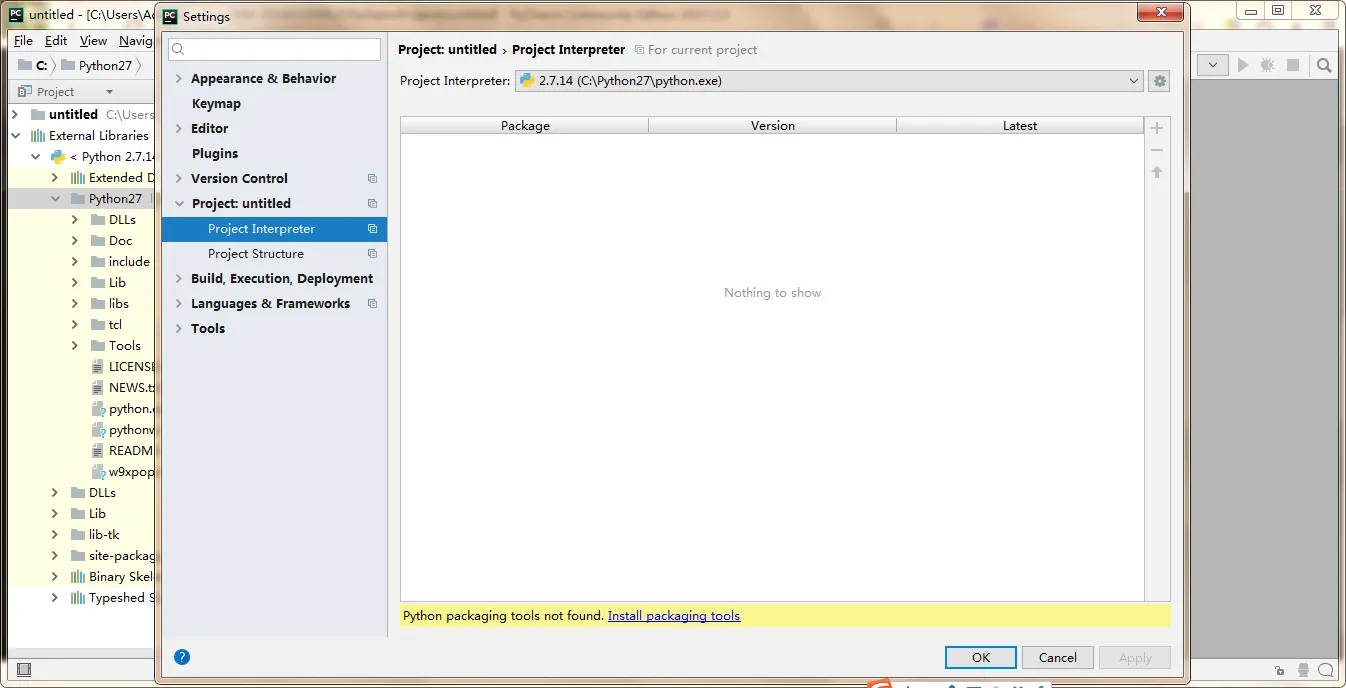The height and width of the screenshot is (688, 1346).
Task: Sort by the Version column header
Action: (x=773, y=126)
